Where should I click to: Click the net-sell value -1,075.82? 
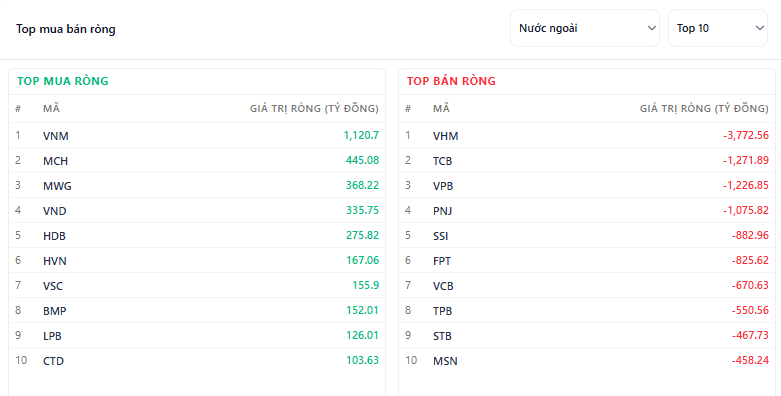pyautogui.click(x=746, y=210)
